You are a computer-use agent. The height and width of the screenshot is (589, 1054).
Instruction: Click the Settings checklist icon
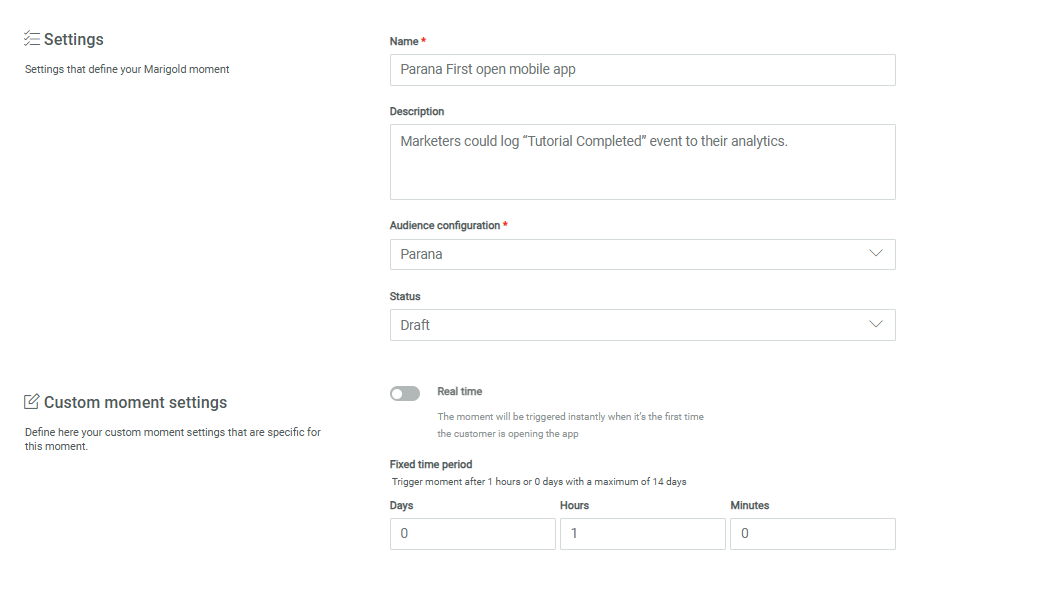32,40
